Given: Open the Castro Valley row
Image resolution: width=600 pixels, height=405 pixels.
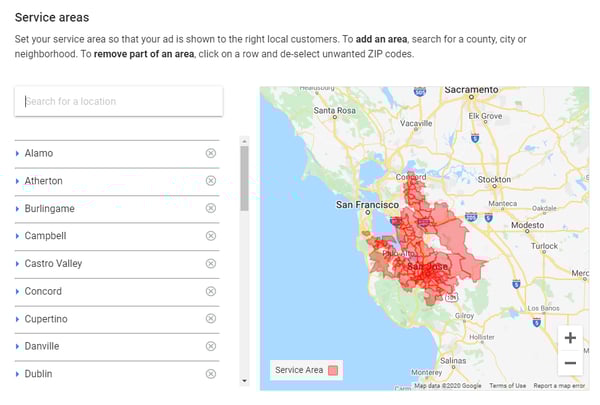Looking at the screenshot, I should (117, 264).
